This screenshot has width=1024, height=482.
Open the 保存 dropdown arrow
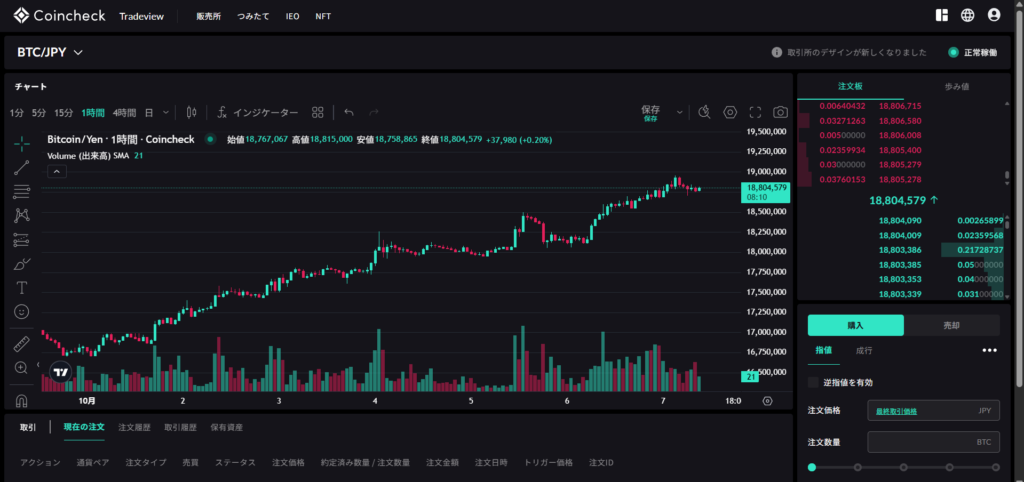680,112
